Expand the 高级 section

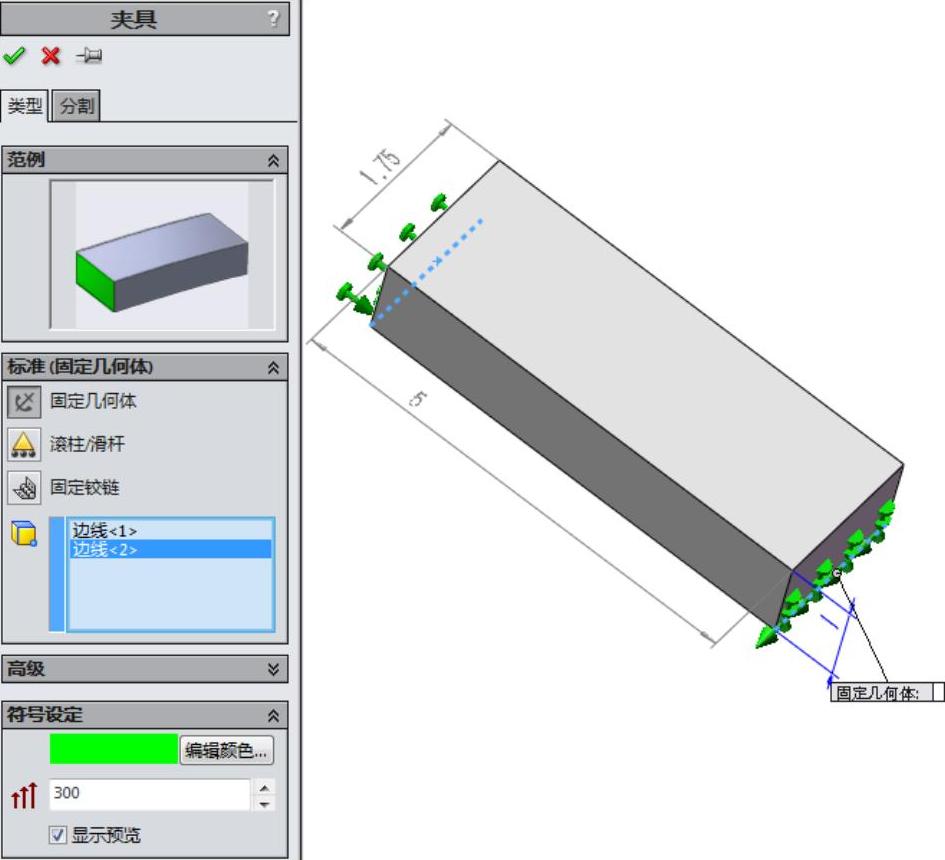pyautogui.click(x=273, y=669)
